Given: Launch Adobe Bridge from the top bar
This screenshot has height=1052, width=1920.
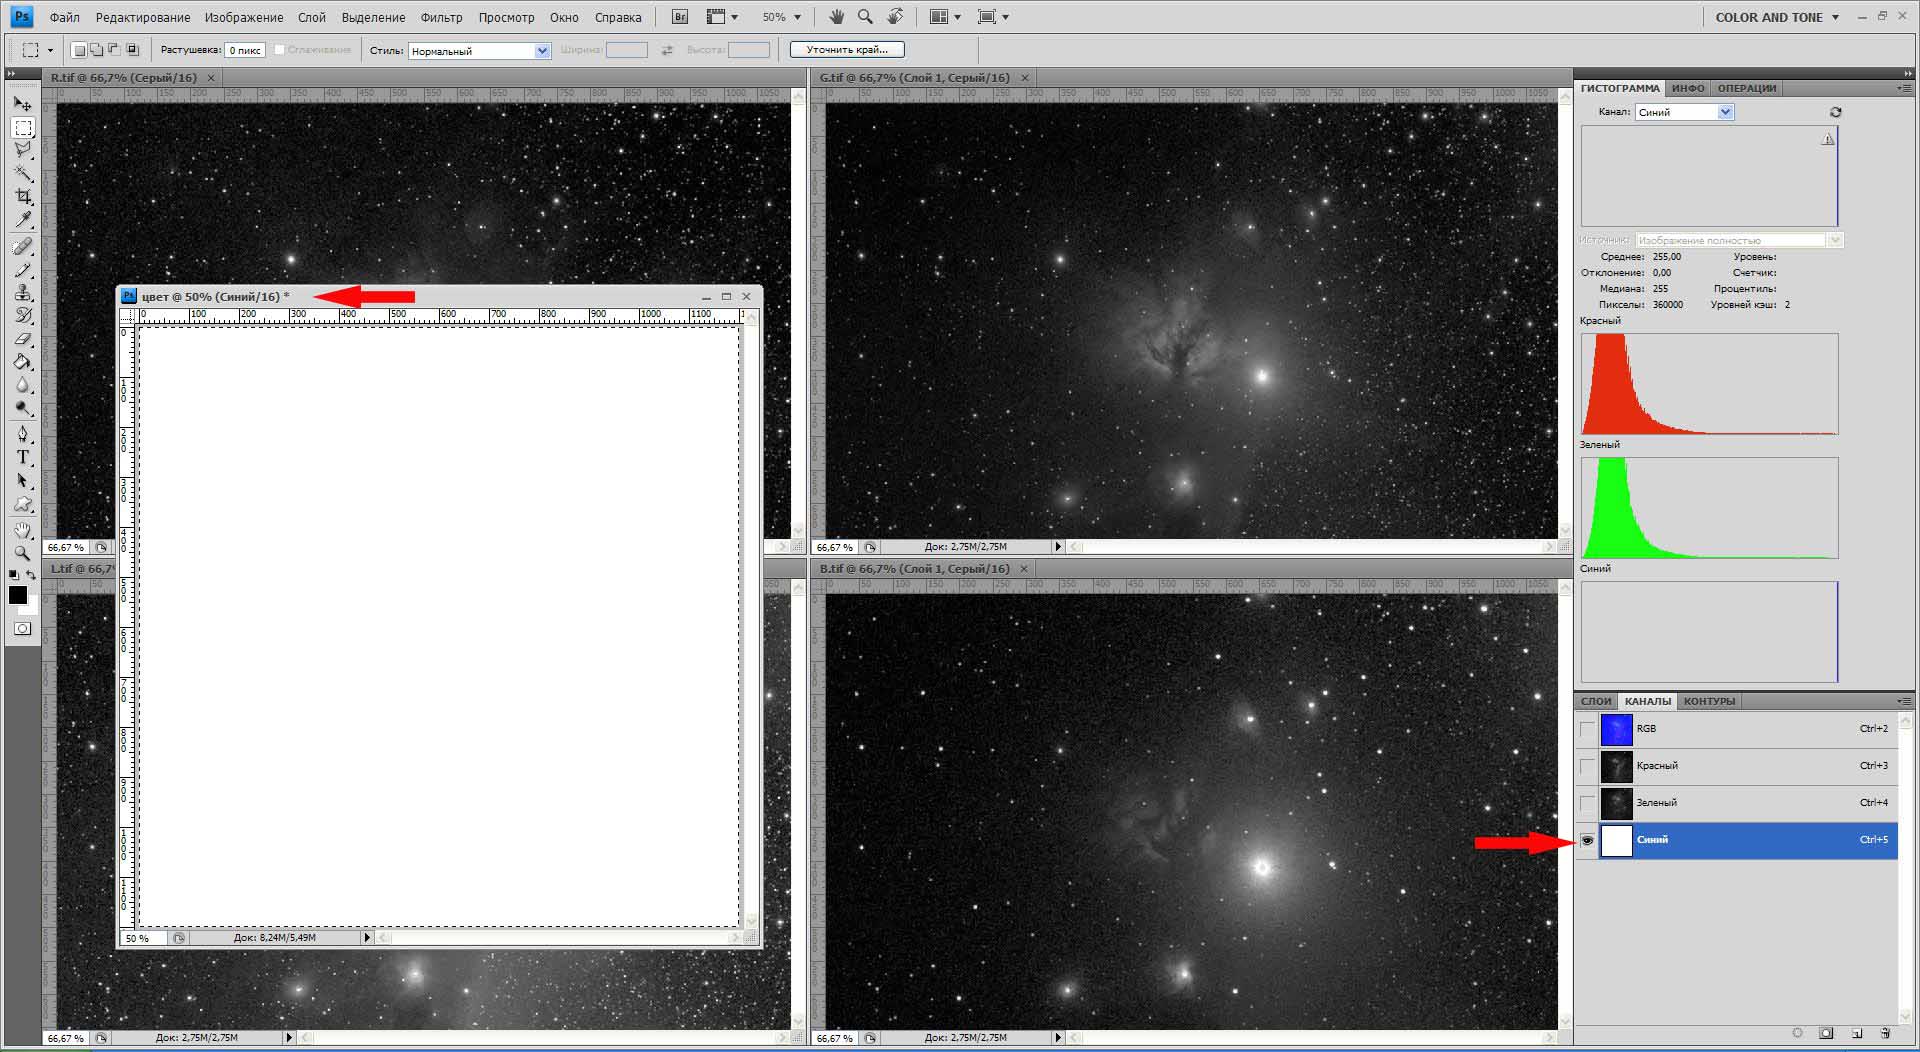Looking at the screenshot, I should 680,17.
